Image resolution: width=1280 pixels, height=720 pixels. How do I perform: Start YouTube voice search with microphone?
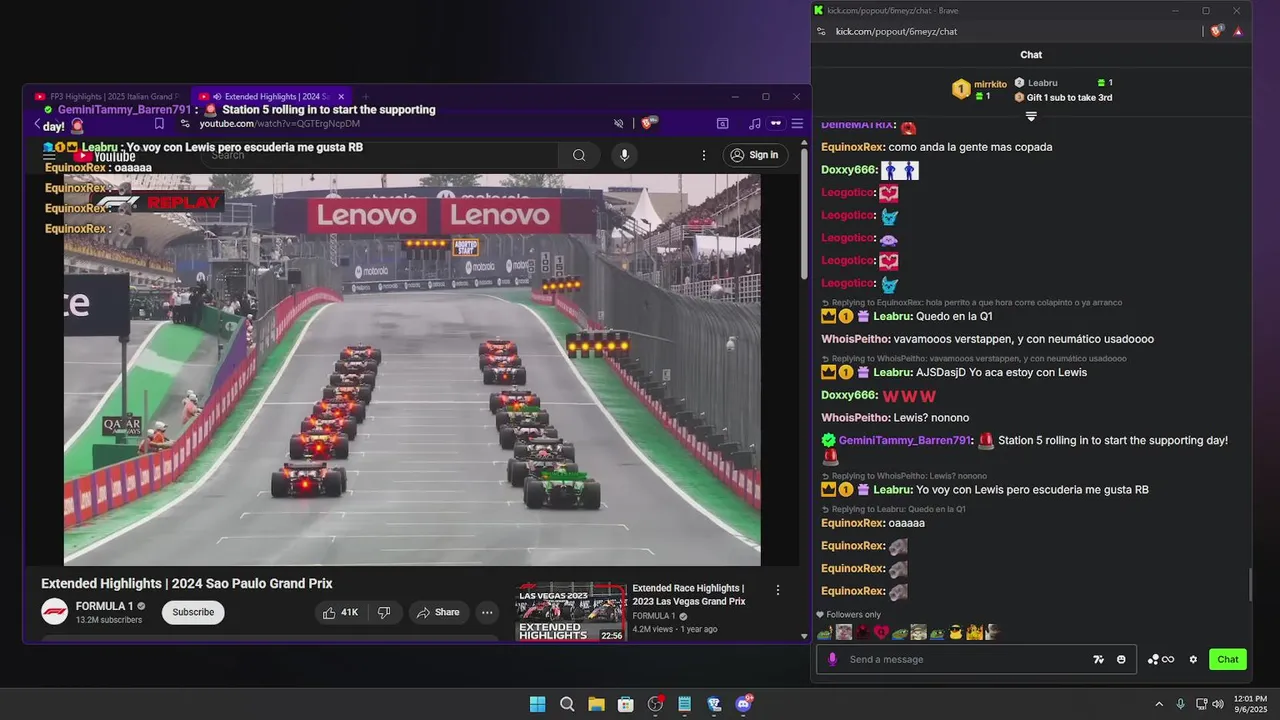(x=624, y=155)
